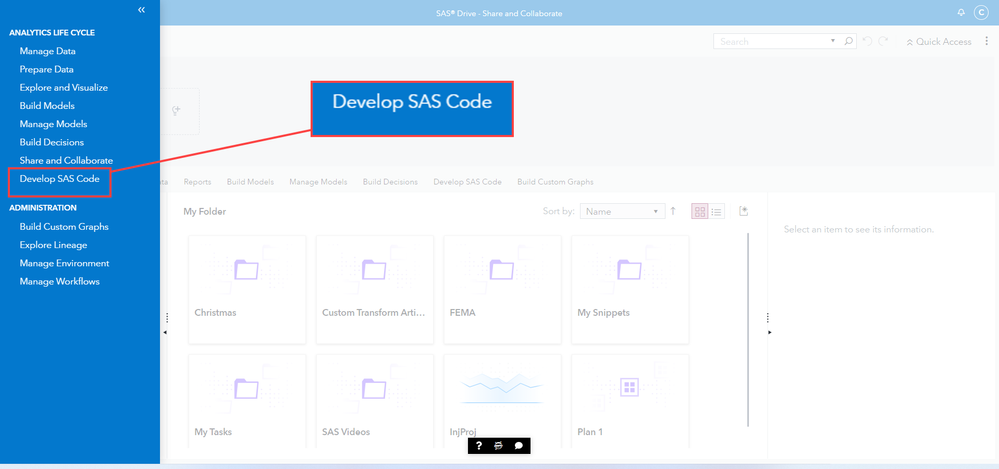Click the My Folder heading
Viewport: 999px width, 469px height.
(205, 212)
